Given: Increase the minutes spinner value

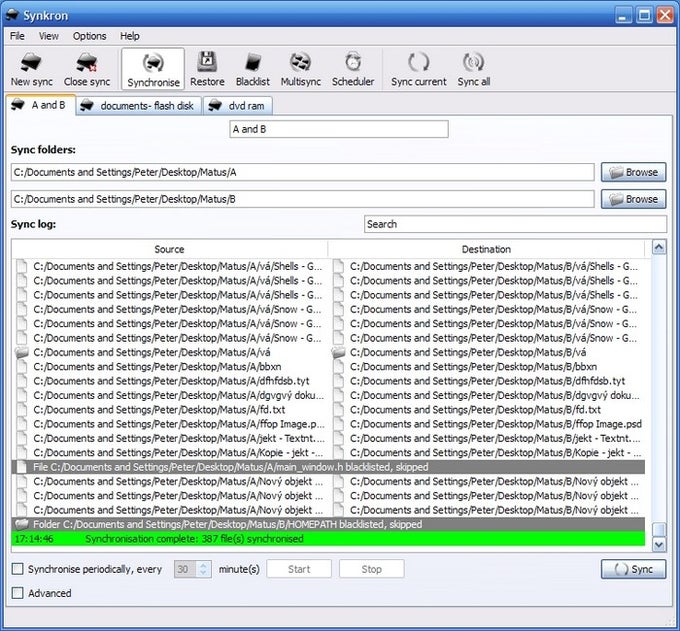Looking at the screenshot, I should [x=203, y=565].
